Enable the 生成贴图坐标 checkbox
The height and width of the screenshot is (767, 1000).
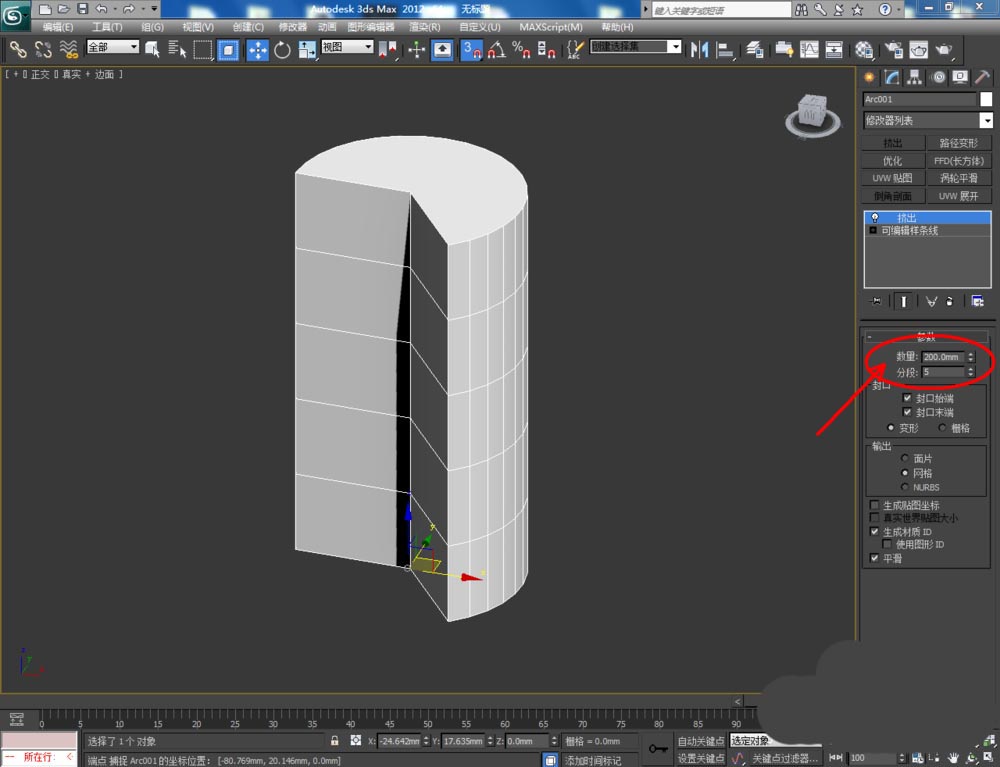tap(875, 505)
